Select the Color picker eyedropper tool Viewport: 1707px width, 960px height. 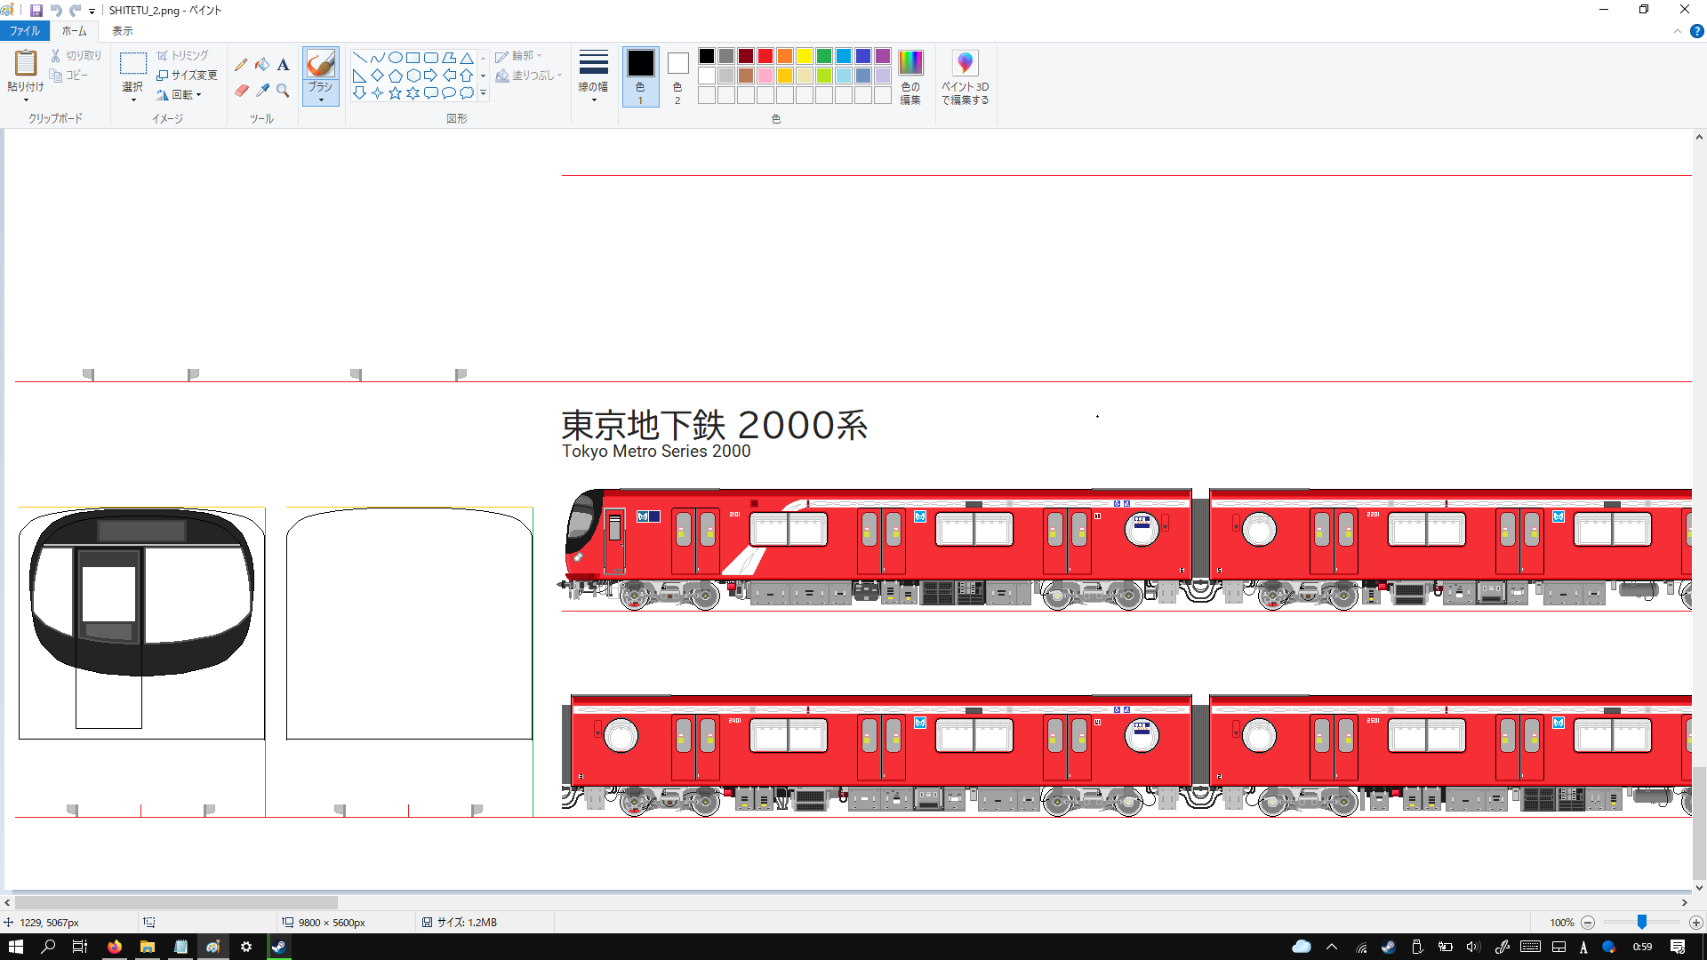click(x=262, y=91)
